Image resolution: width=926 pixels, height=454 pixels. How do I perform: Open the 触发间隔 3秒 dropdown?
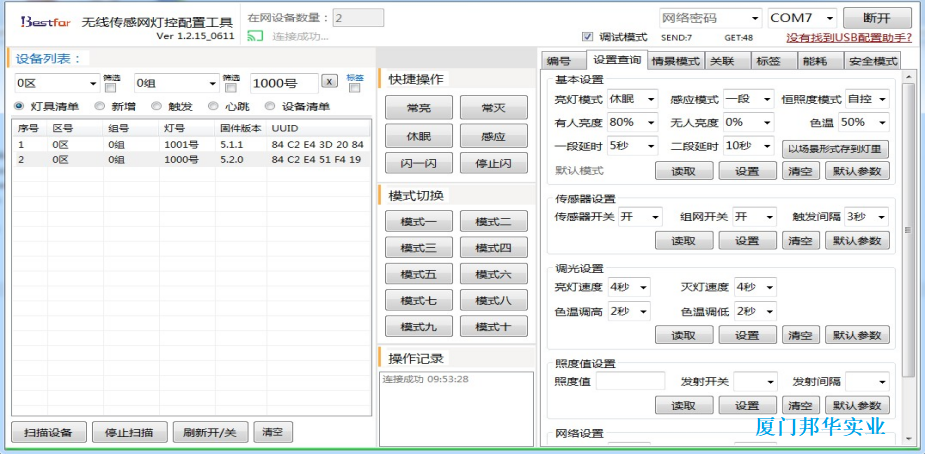point(867,217)
